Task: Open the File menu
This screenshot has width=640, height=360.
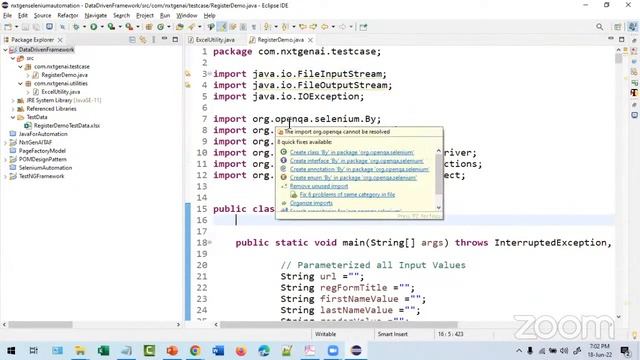Action: (7, 16)
